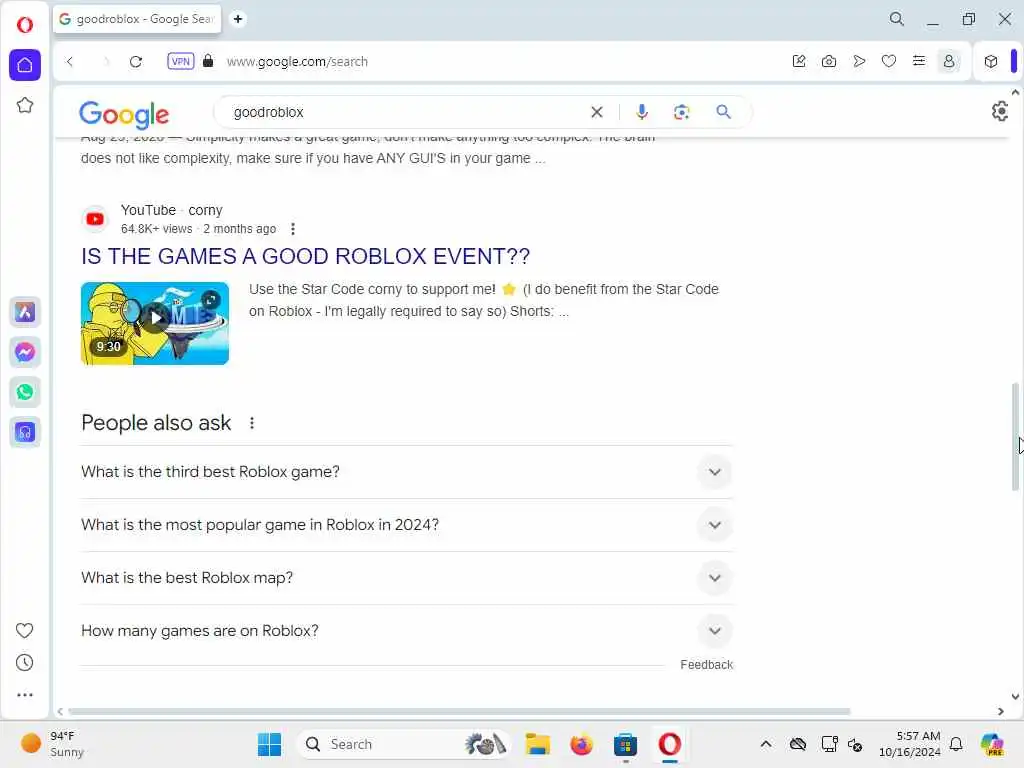
Task: Click the taskbar Search box
Action: (403, 744)
